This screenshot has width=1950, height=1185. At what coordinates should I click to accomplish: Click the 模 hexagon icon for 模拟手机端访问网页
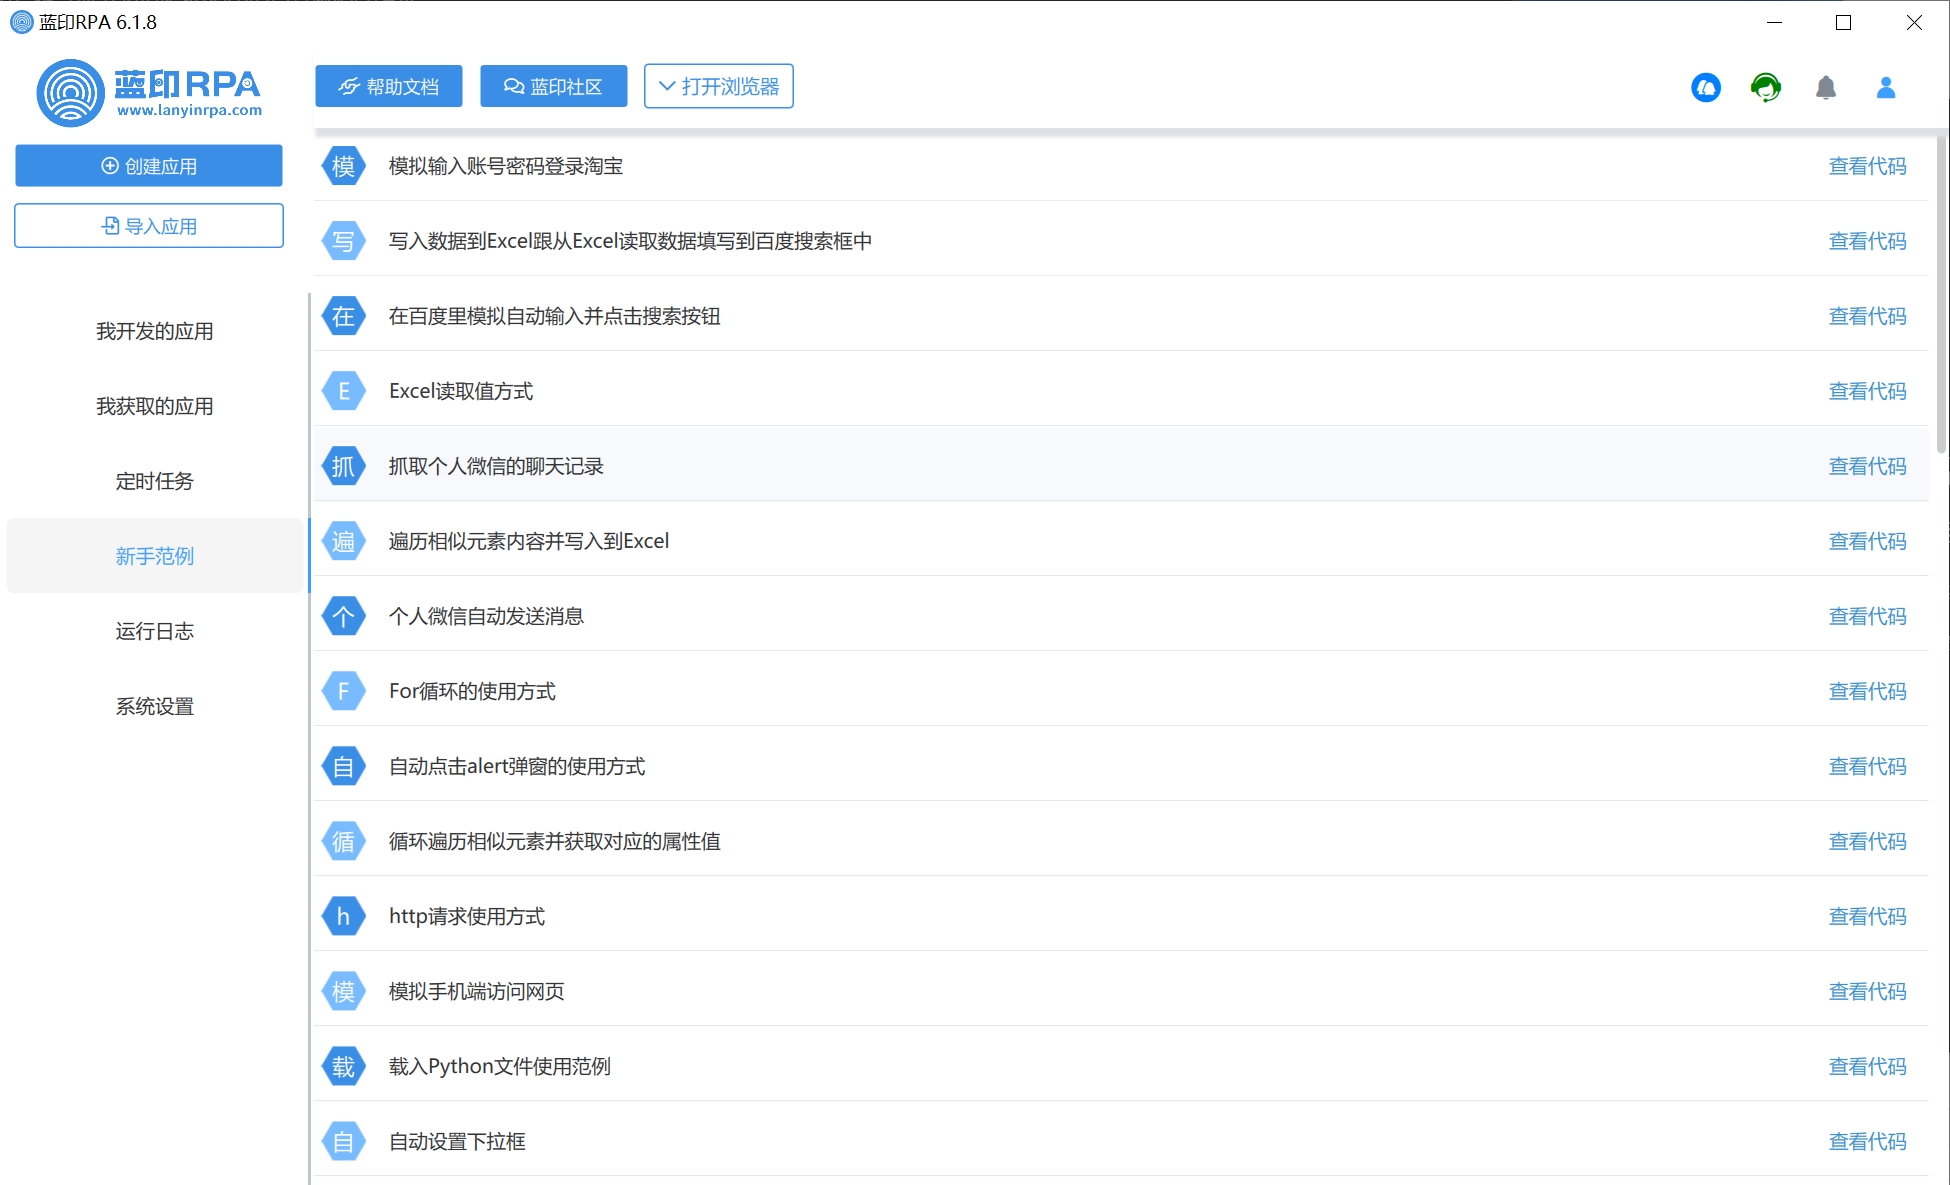click(343, 991)
